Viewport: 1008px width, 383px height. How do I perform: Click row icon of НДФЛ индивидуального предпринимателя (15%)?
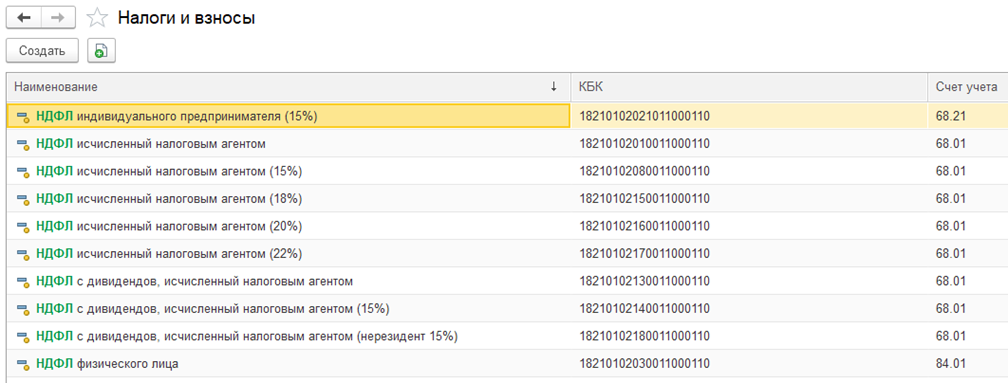23,117
